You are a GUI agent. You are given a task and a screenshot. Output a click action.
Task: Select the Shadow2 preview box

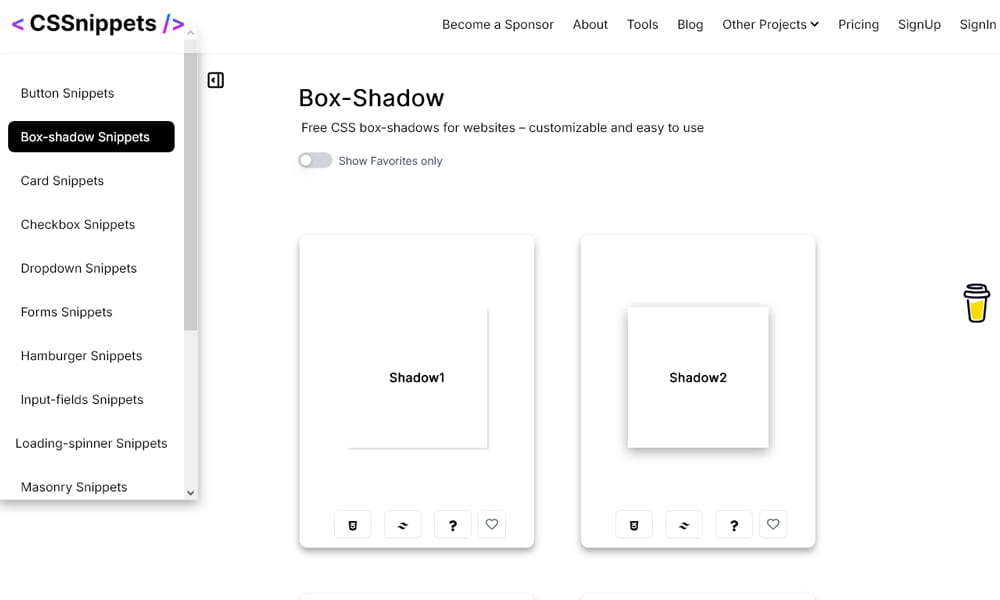pos(698,377)
